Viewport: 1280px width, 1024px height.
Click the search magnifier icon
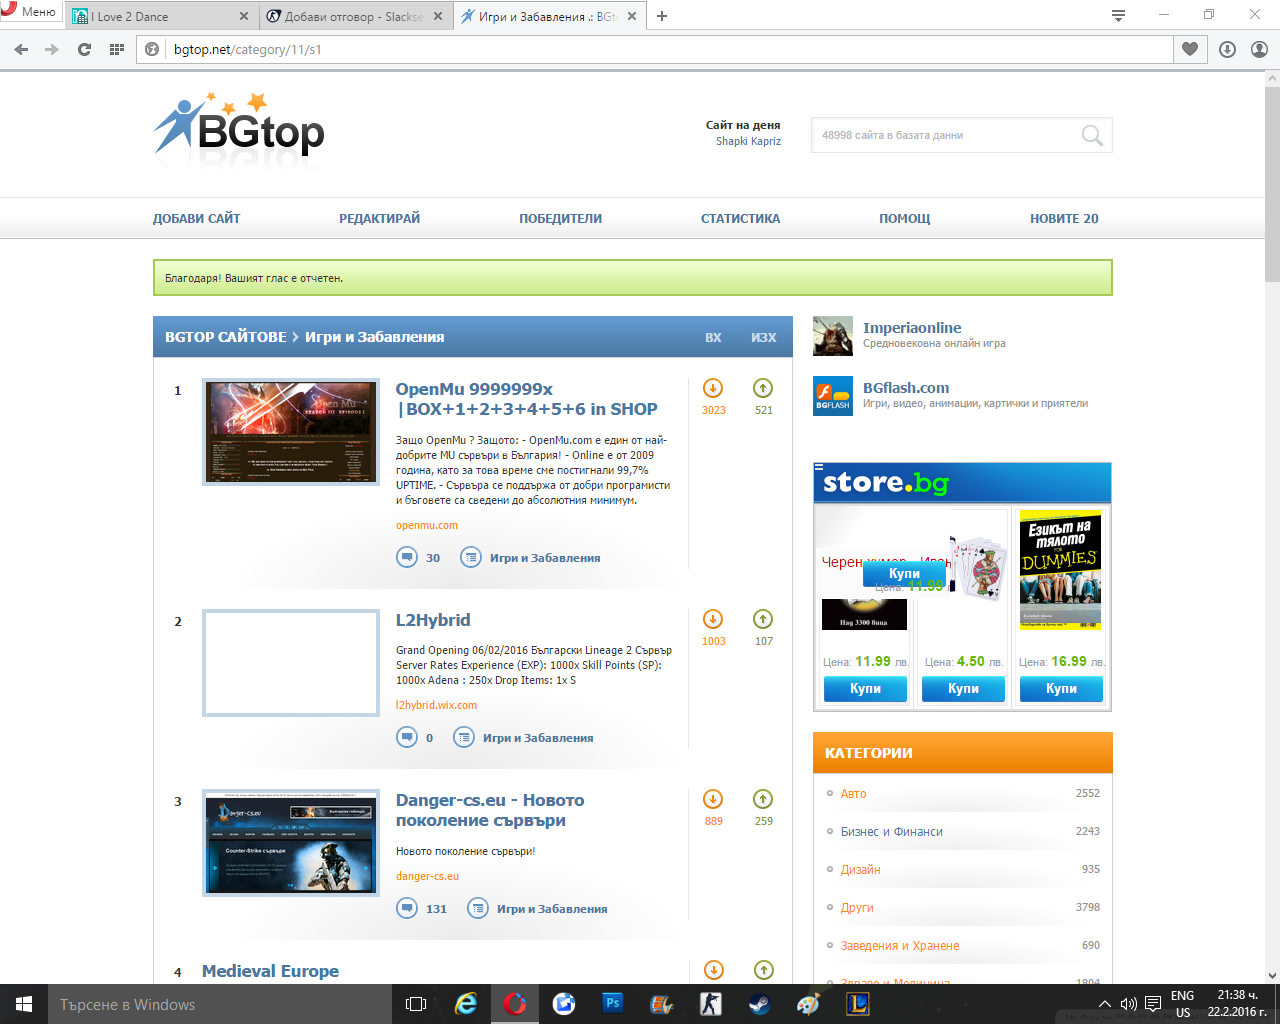[x=1092, y=135]
